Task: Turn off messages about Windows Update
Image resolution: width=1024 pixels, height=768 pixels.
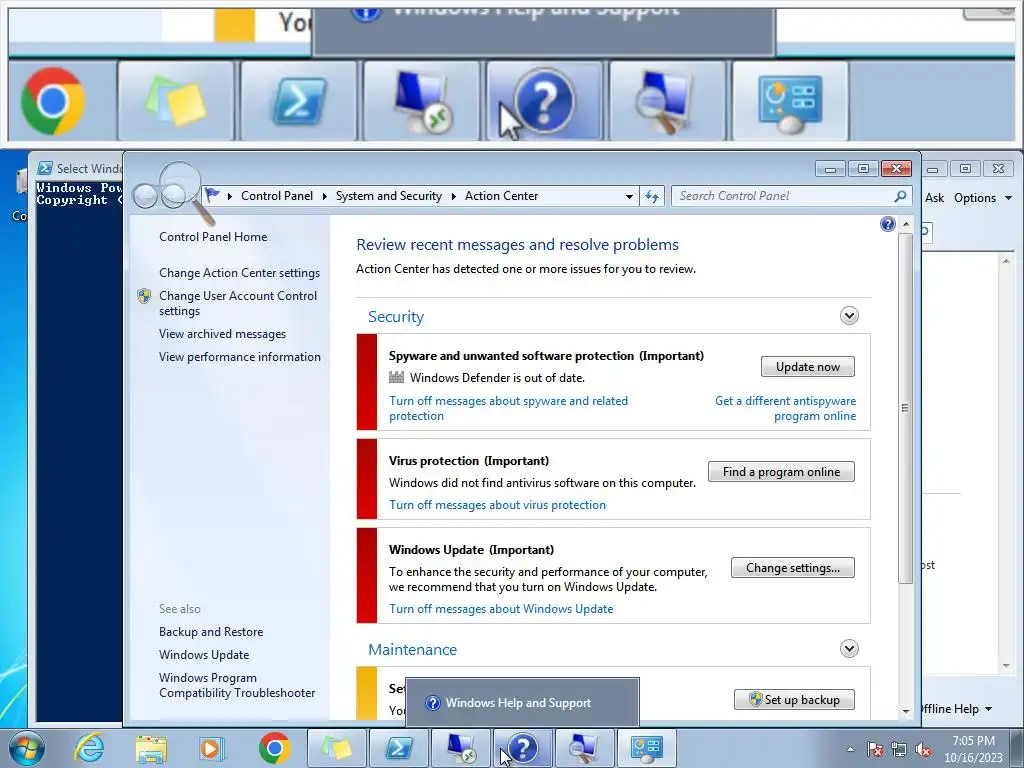Action: click(501, 609)
